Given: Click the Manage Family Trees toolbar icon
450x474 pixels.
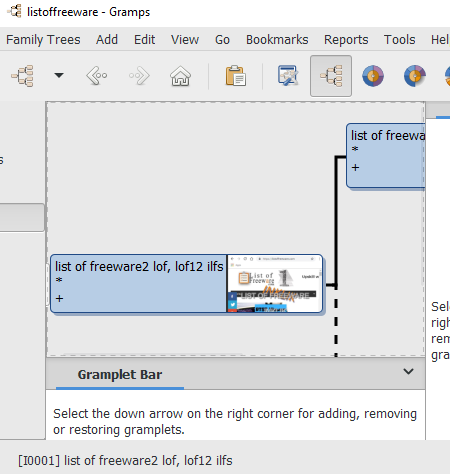Looking at the screenshot, I should point(22,76).
